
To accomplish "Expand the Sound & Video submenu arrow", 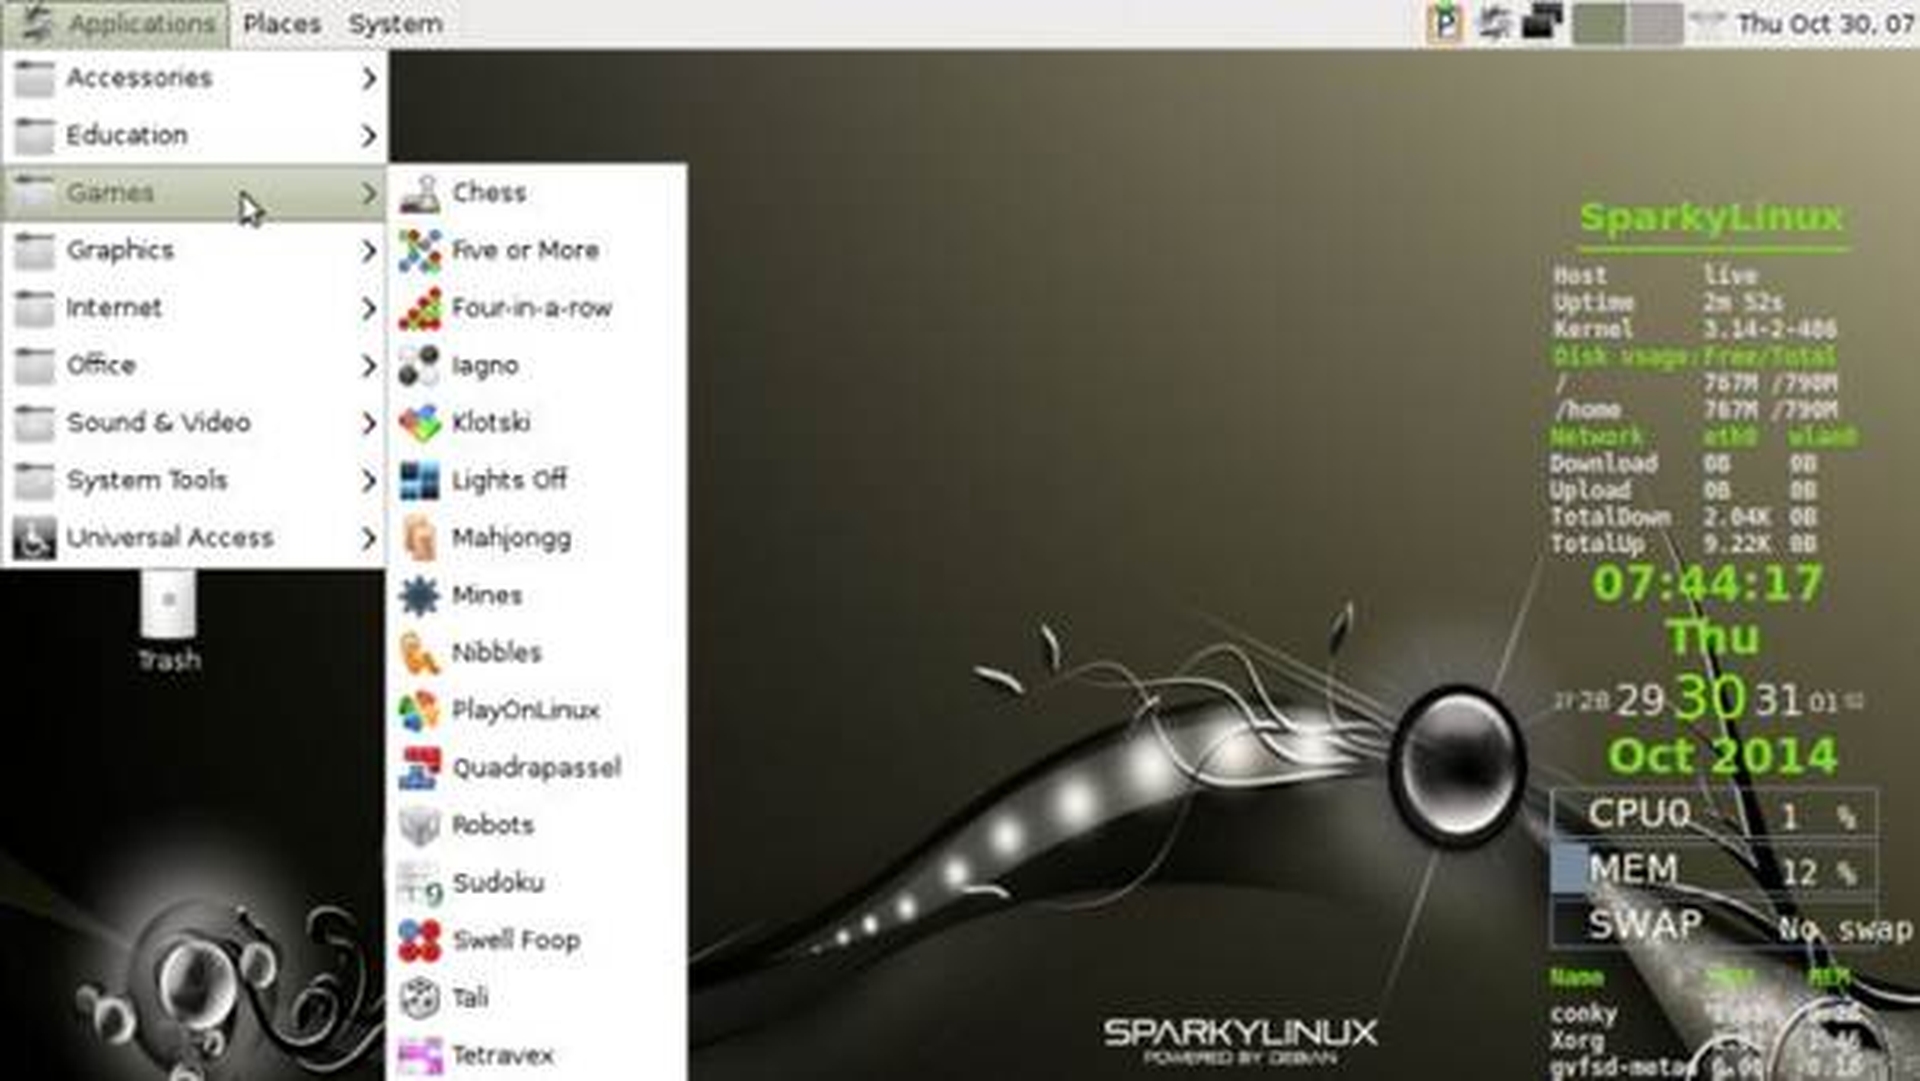I will tap(369, 423).
